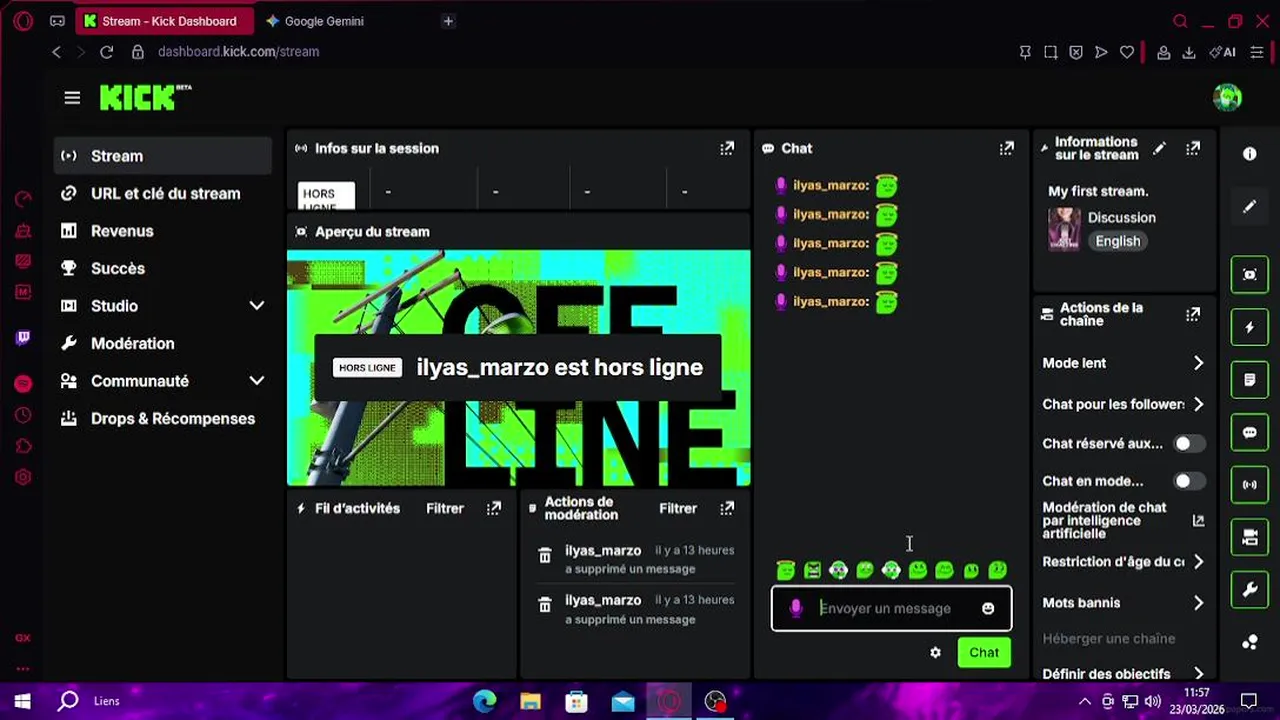This screenshot has width=1280, height=720.
Task: Open Définir des objectifs arrow
Action: point(1198,674)
